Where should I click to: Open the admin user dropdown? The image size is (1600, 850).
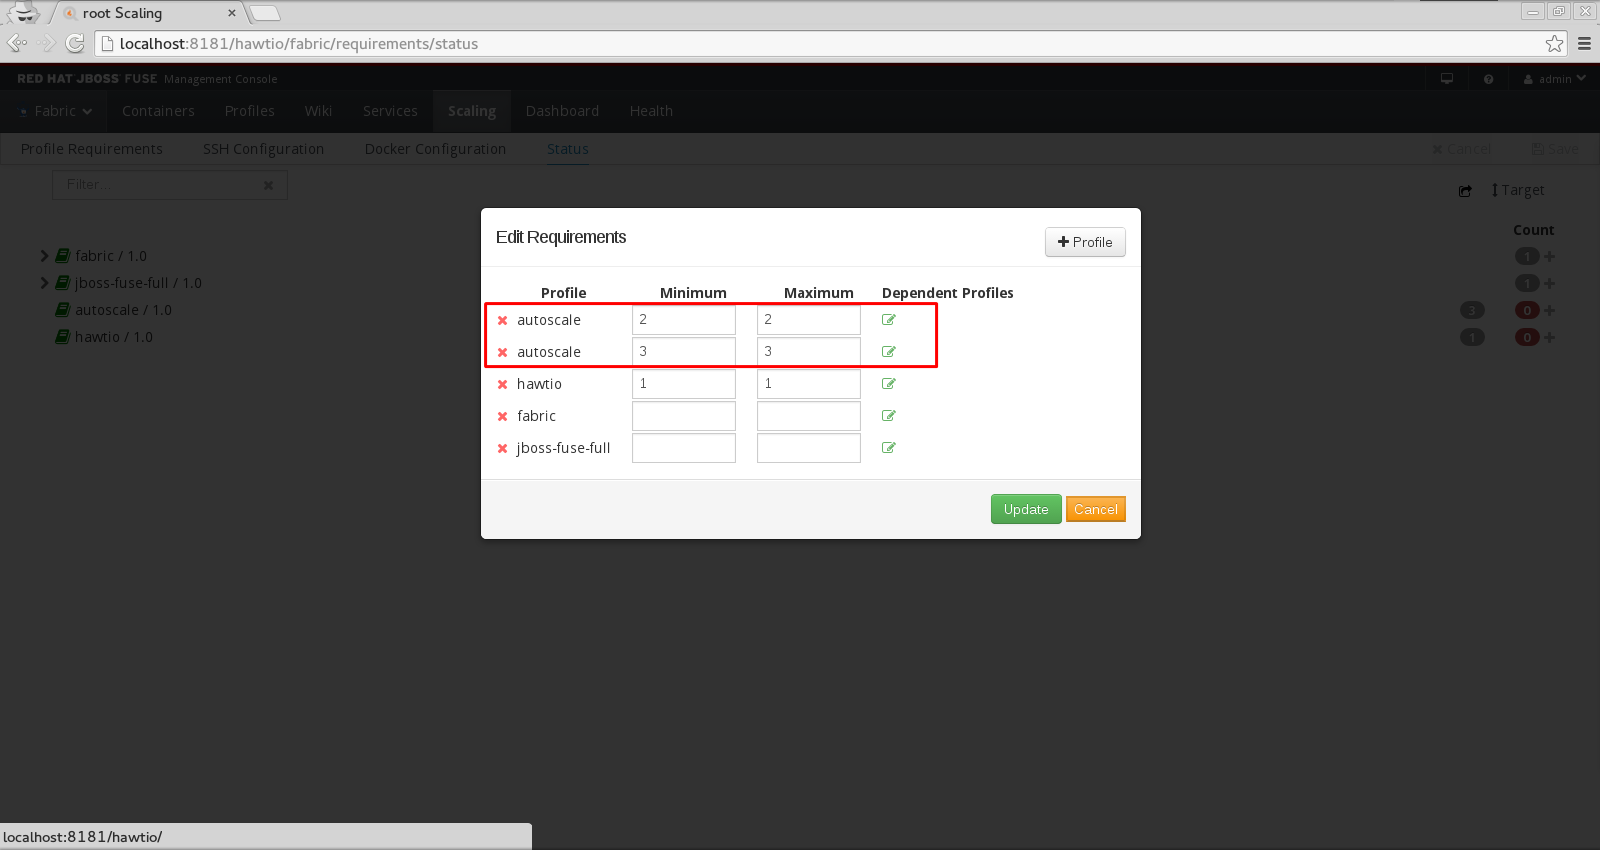click(1554, 79)
